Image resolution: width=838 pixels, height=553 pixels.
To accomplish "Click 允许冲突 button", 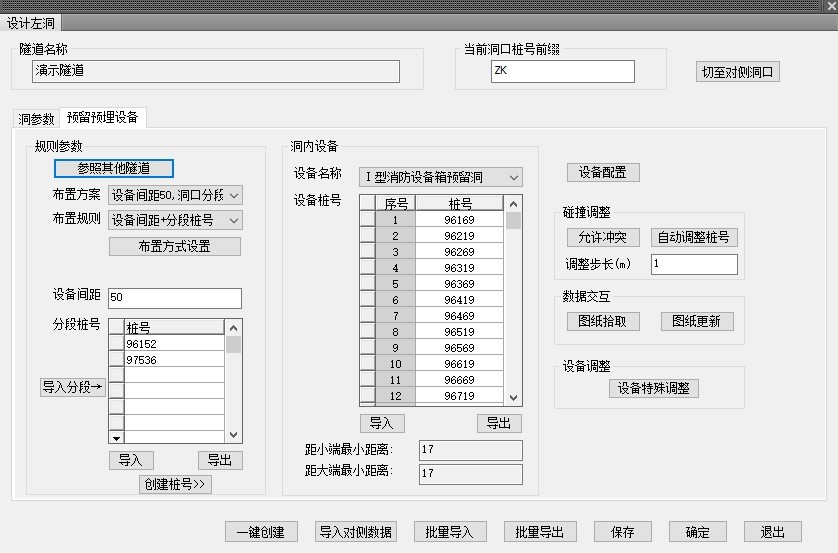I will point(603,237).
